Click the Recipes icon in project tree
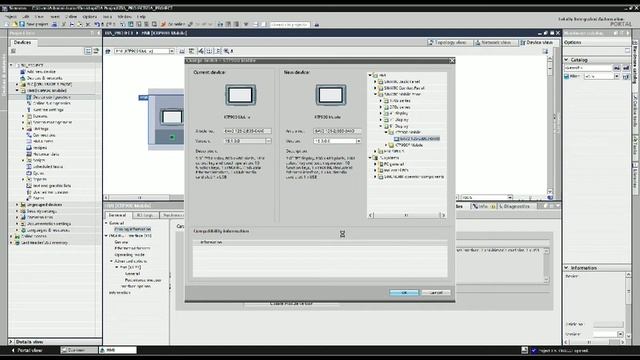This screenshot has height=360, width=640. tap(29, 148)
